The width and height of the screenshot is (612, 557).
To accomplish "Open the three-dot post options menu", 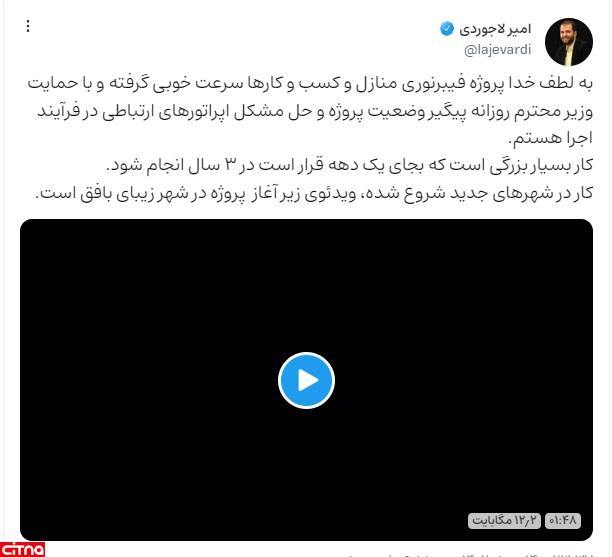I will click(28, 26).
